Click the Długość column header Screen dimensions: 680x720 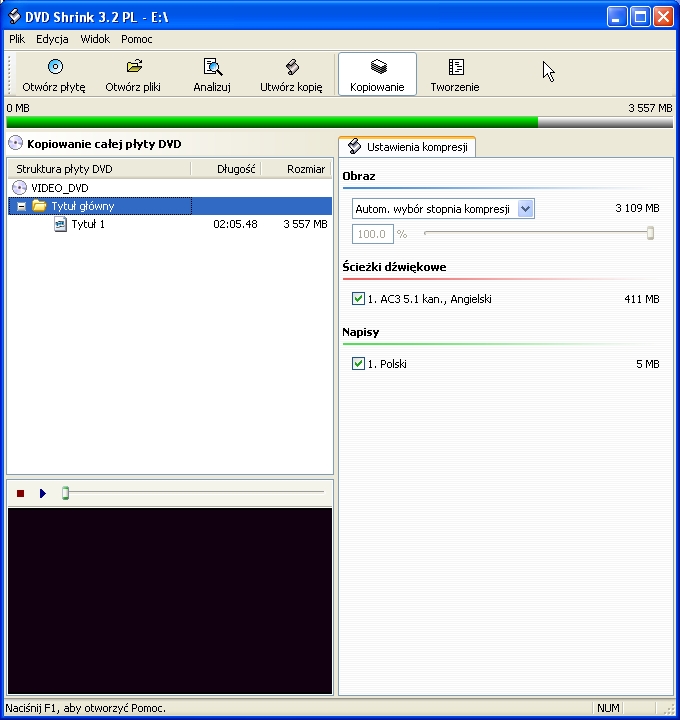click(x=226, y=169)
